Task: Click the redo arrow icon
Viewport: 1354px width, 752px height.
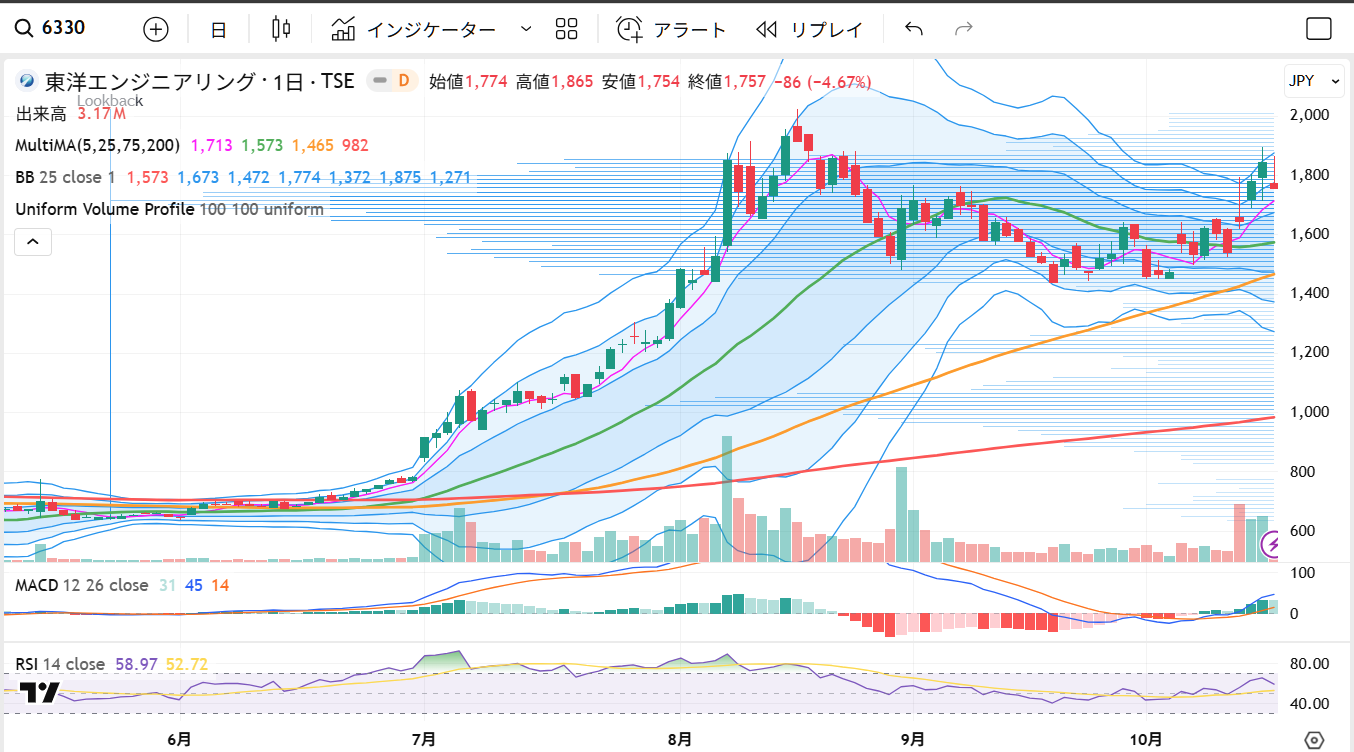Action: tap(964, 29)
